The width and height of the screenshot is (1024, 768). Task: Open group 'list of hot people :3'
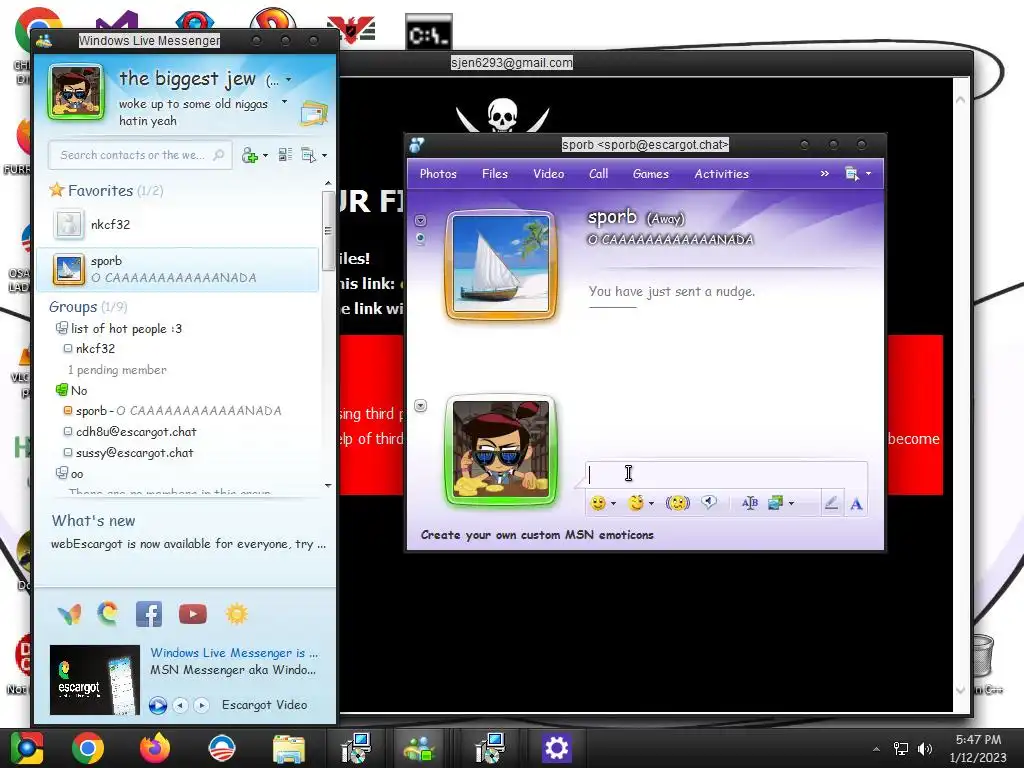tap(126, 328)
